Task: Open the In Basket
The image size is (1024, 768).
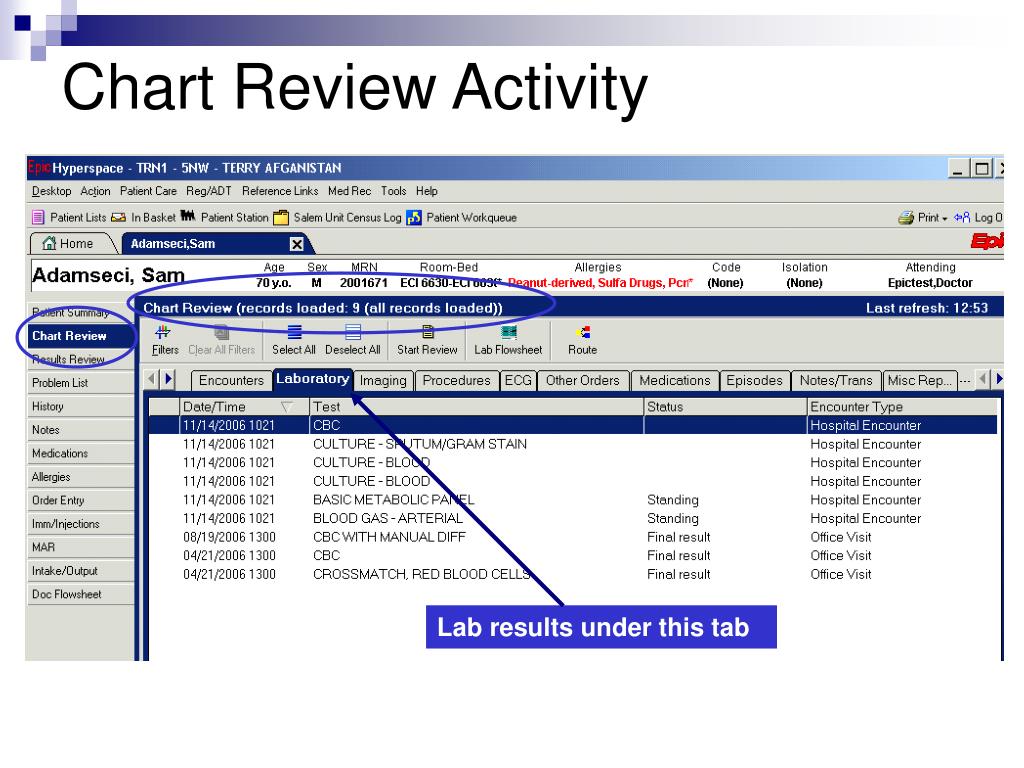Action: coord(144,217)
